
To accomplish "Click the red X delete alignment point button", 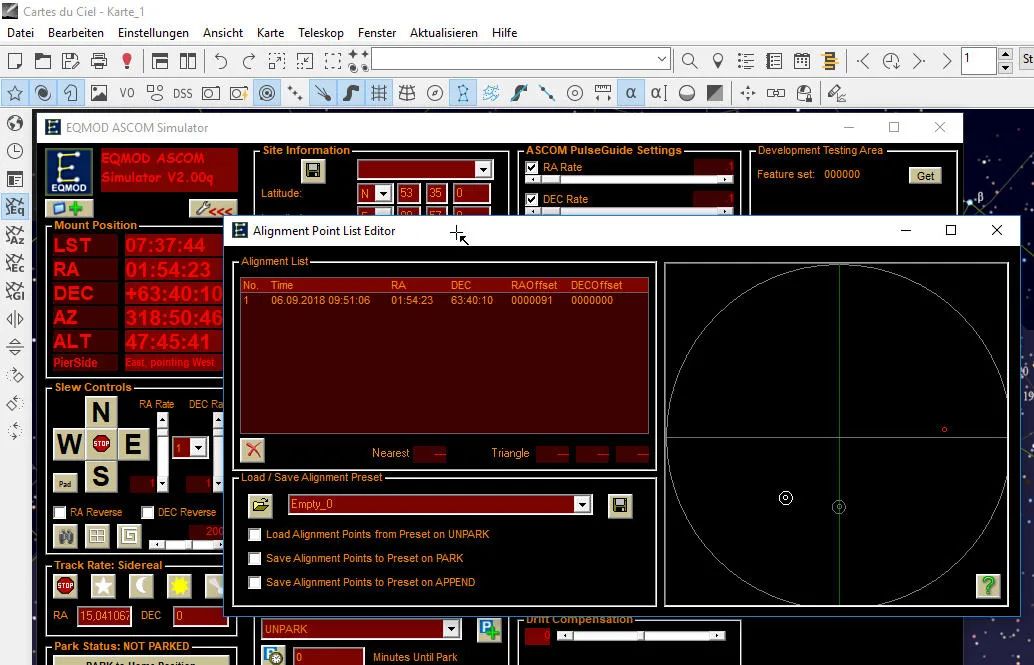I will pyautogui.click(x=253, y=450).
